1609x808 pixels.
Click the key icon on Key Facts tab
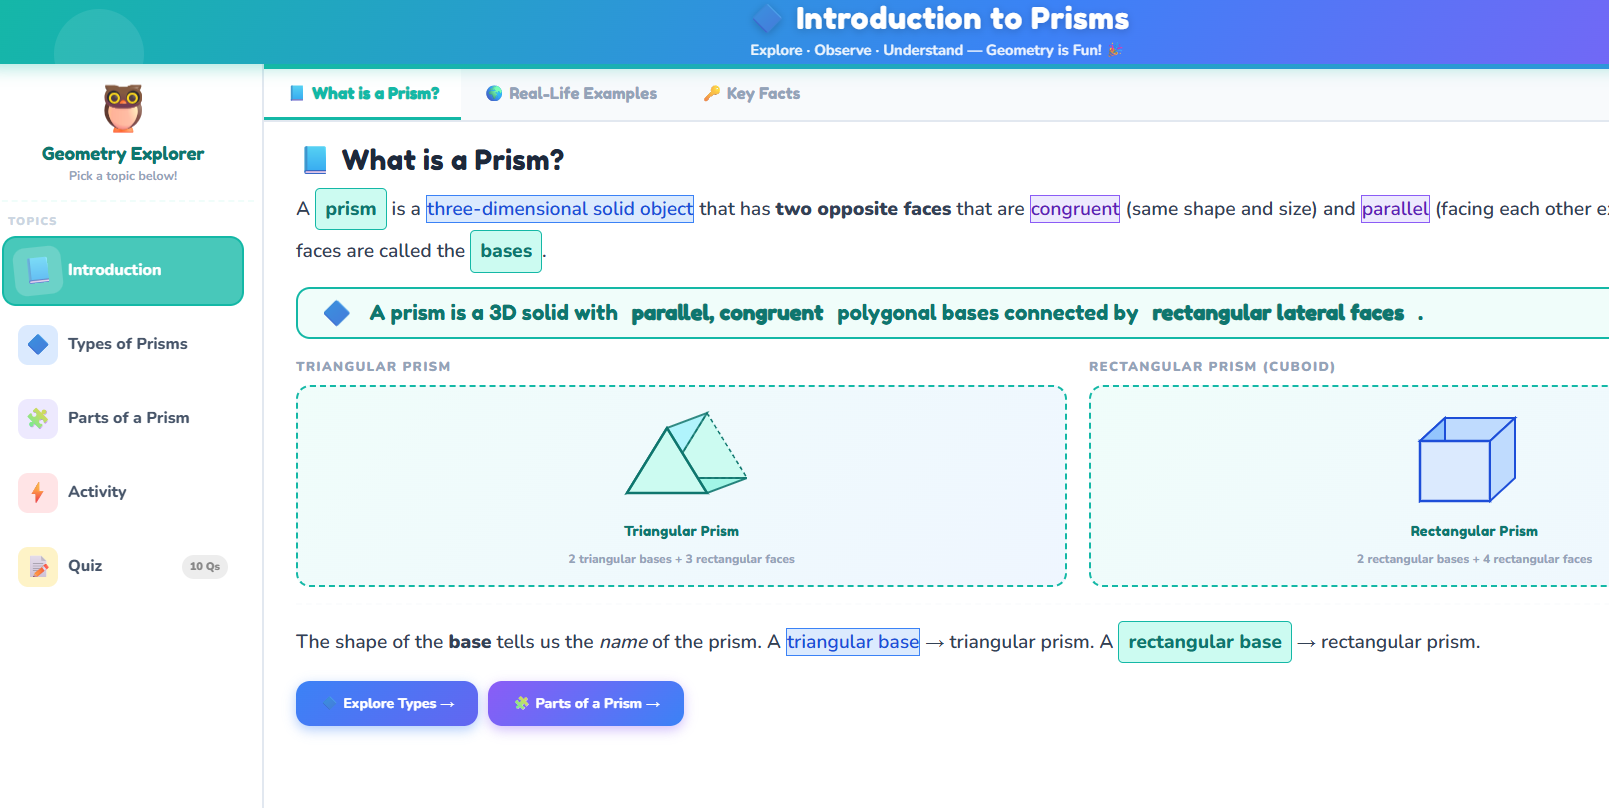(710, 93)
